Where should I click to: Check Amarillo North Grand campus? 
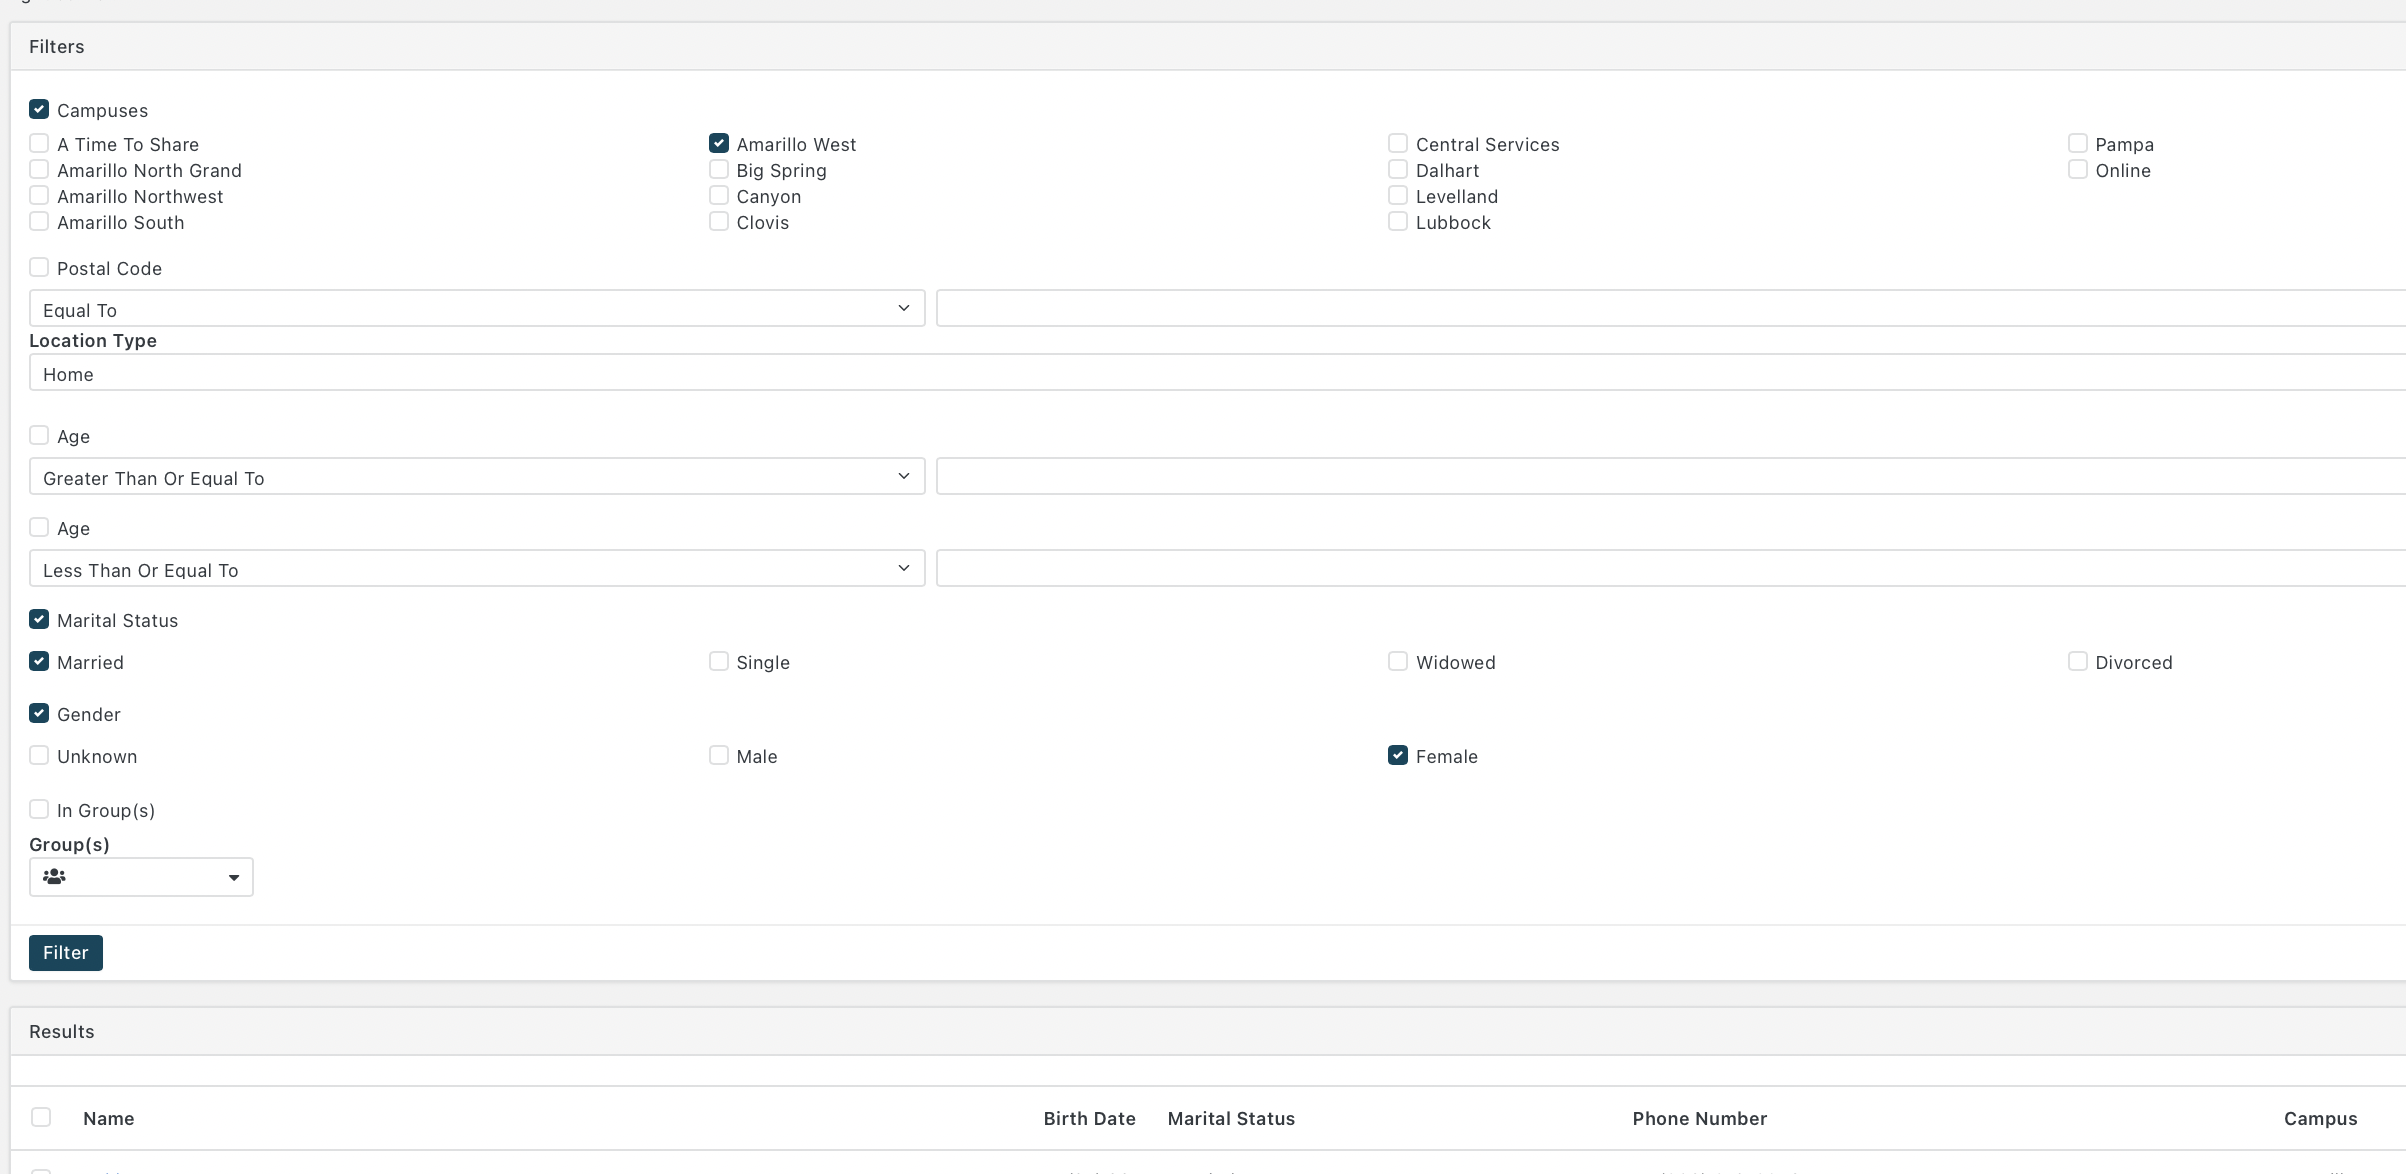(39, 169)
